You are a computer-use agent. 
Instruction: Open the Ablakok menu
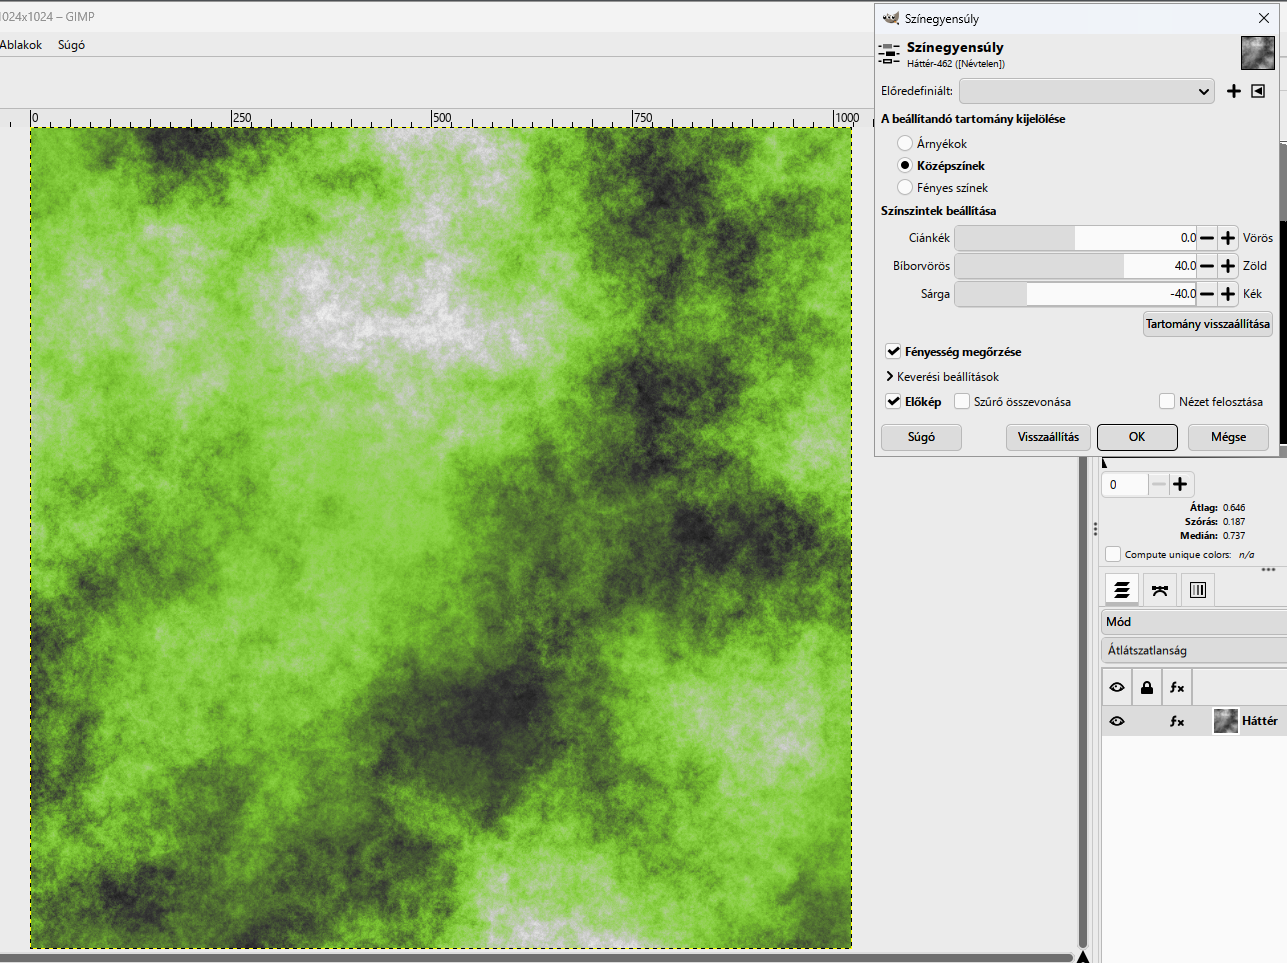click(21, 45)
